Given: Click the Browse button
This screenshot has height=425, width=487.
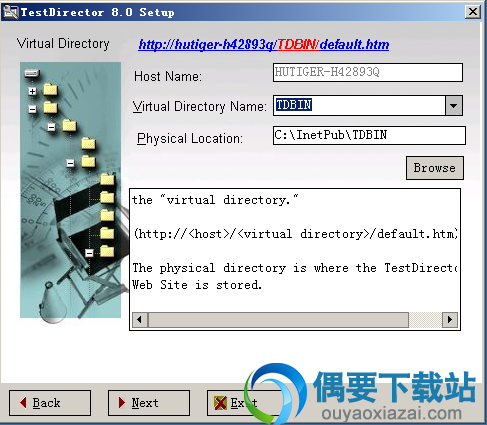Looking at the screenshot, I should (435, 168).
